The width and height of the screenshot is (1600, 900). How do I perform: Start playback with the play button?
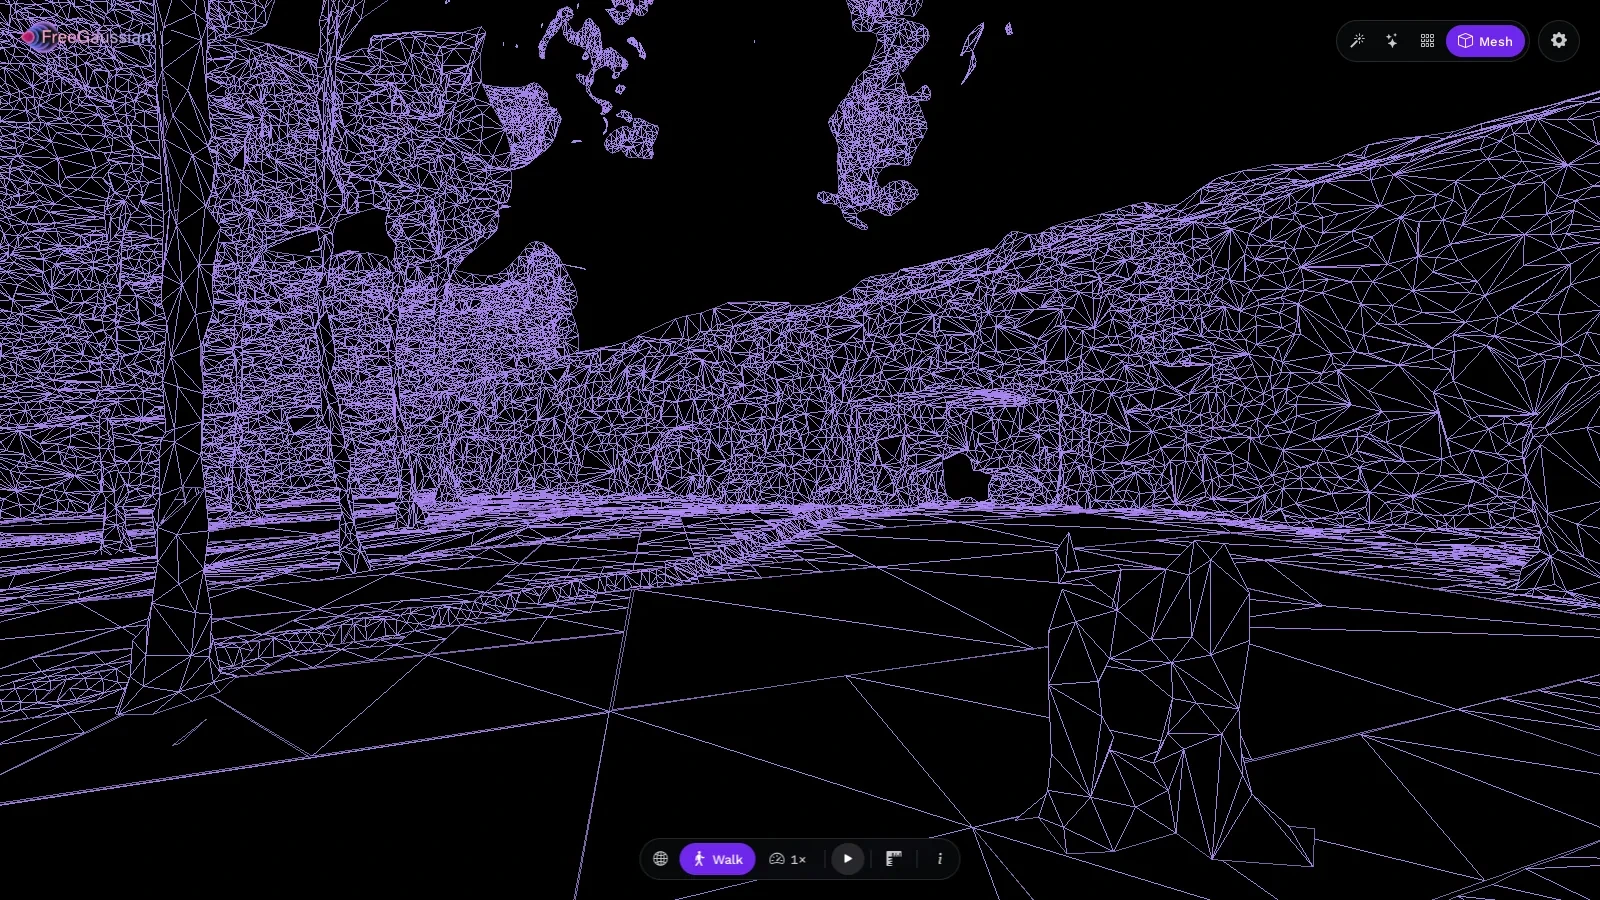coord(848,859)
